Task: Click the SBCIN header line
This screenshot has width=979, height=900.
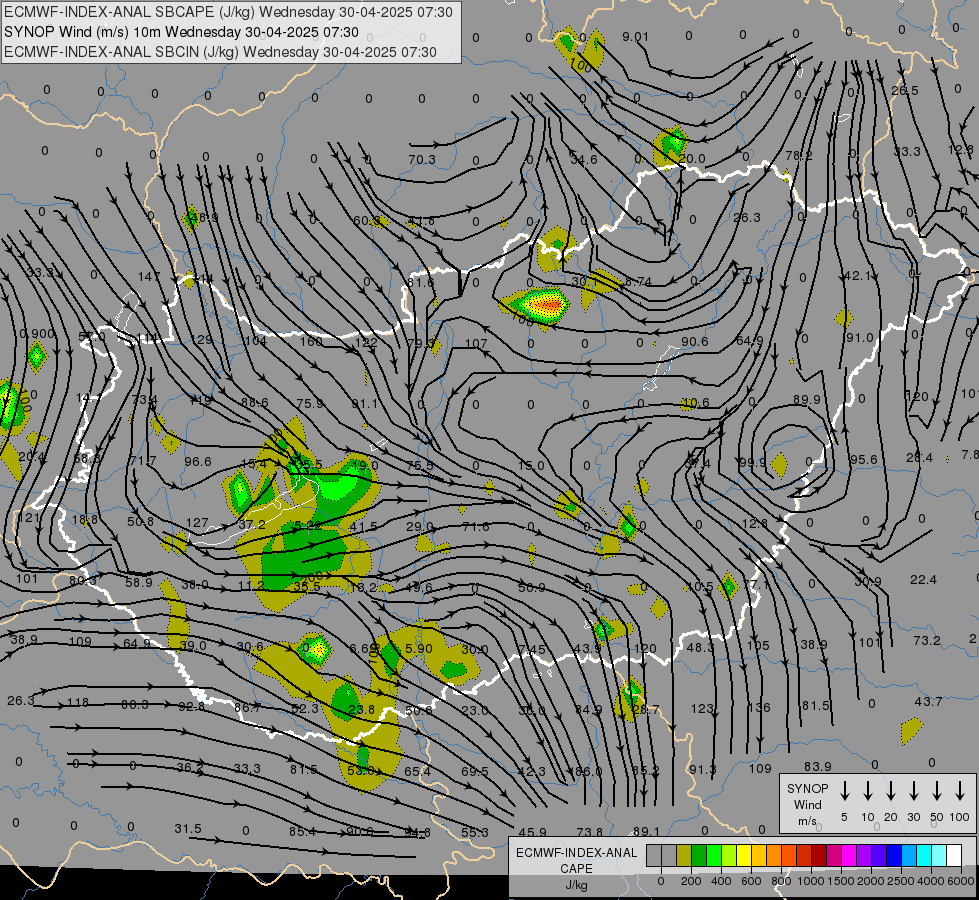Action: 220,52
